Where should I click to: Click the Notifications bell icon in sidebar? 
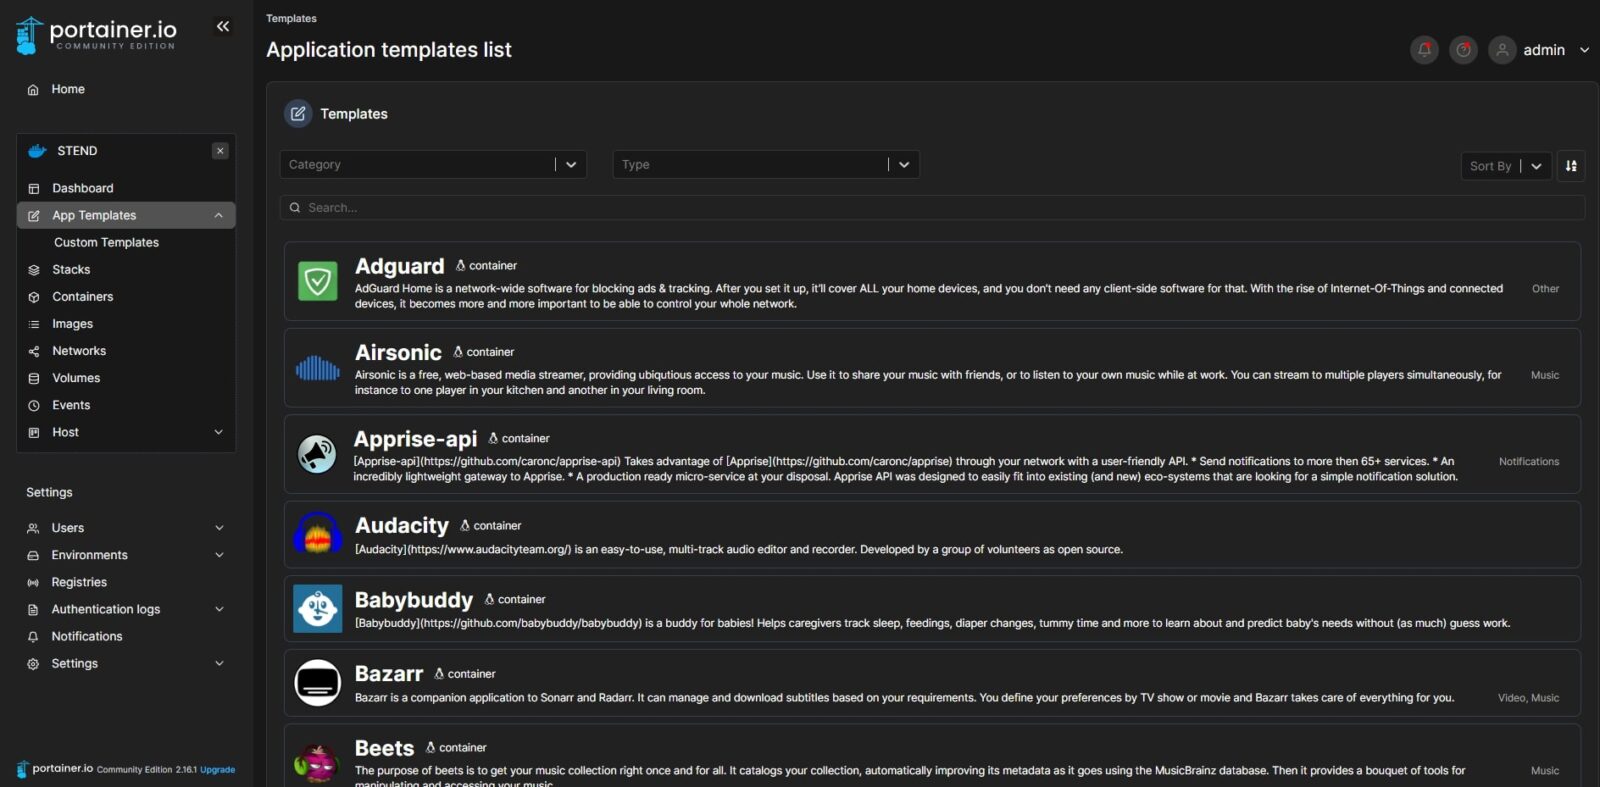pyautogui.click(x=33, y=636)
